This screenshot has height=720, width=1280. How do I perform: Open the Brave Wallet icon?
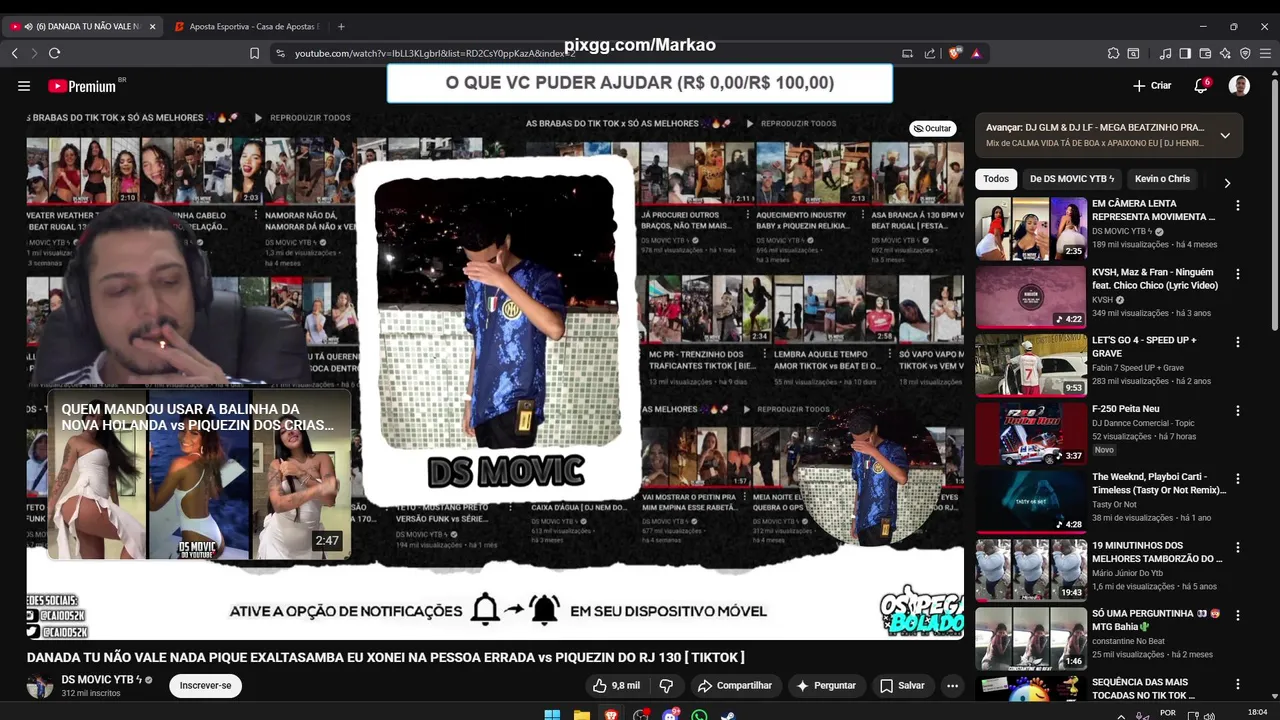tap(1205, 53)
